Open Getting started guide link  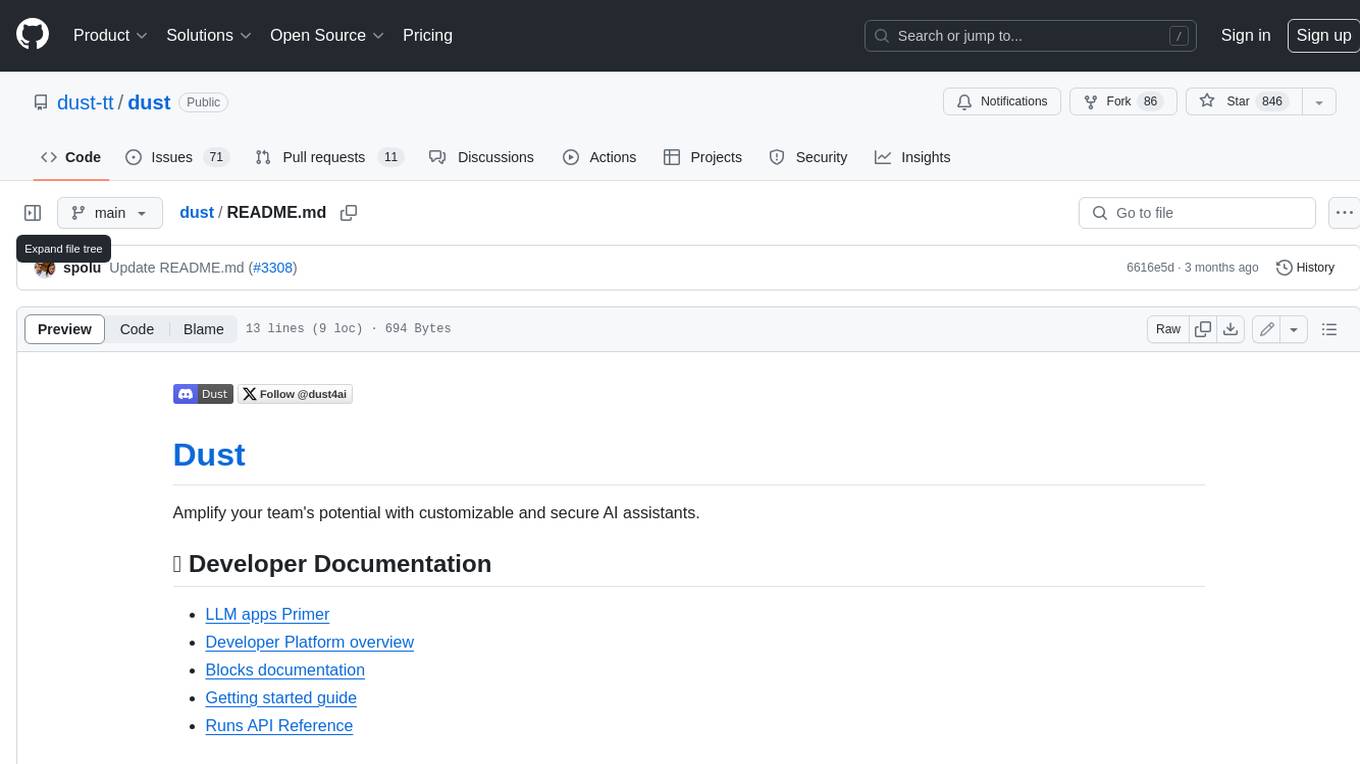[281, 698]
